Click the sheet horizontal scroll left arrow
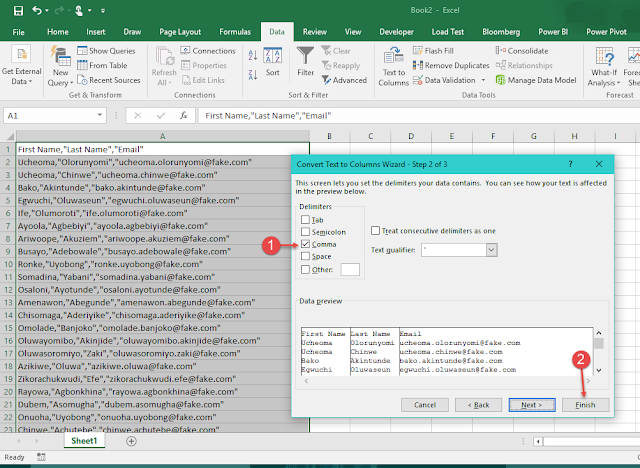Viewport: 640px width, 468px height. pos(538,441)
